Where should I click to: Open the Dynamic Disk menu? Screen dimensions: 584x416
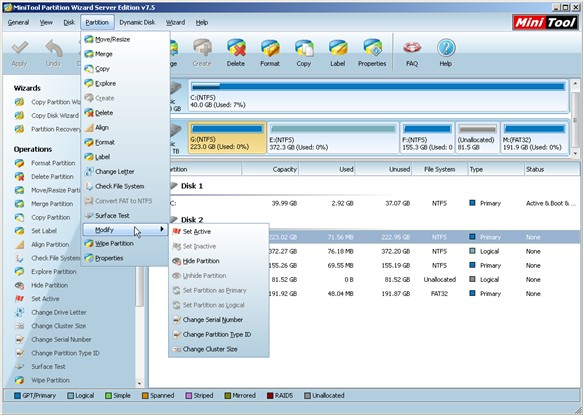[137, 23]
